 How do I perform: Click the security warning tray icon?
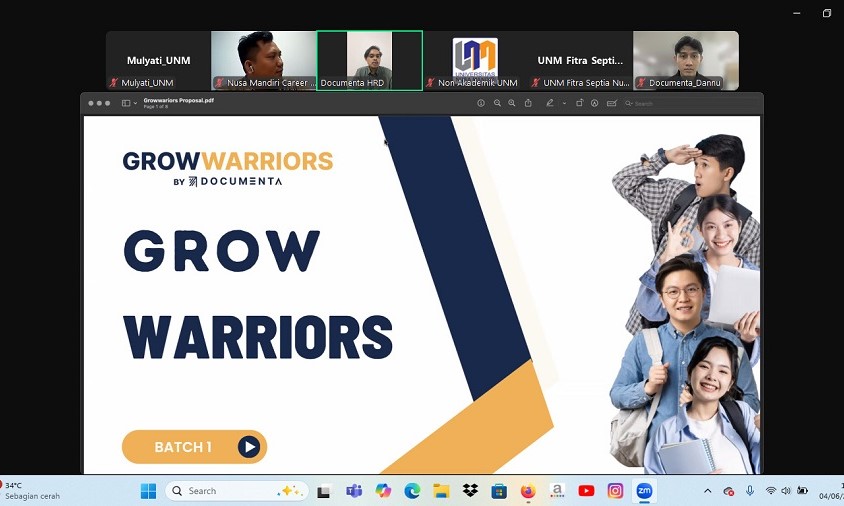(x=729, y=491)
